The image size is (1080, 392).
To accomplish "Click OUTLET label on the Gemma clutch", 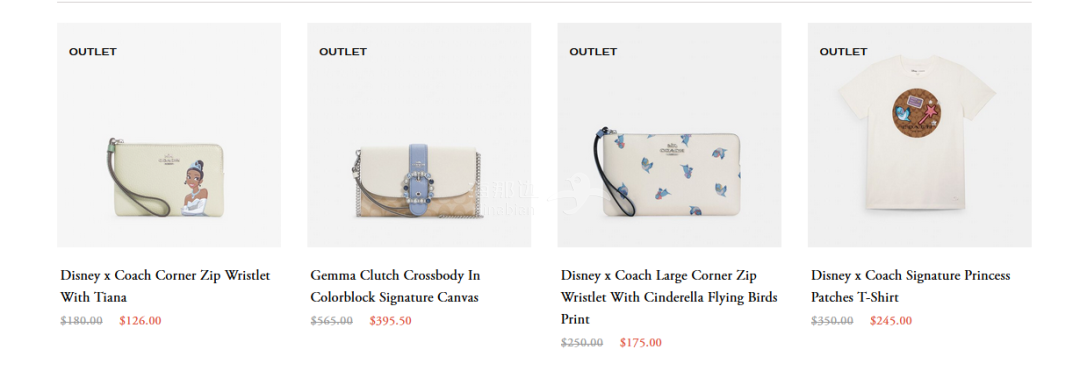I will tap(343, 52).
